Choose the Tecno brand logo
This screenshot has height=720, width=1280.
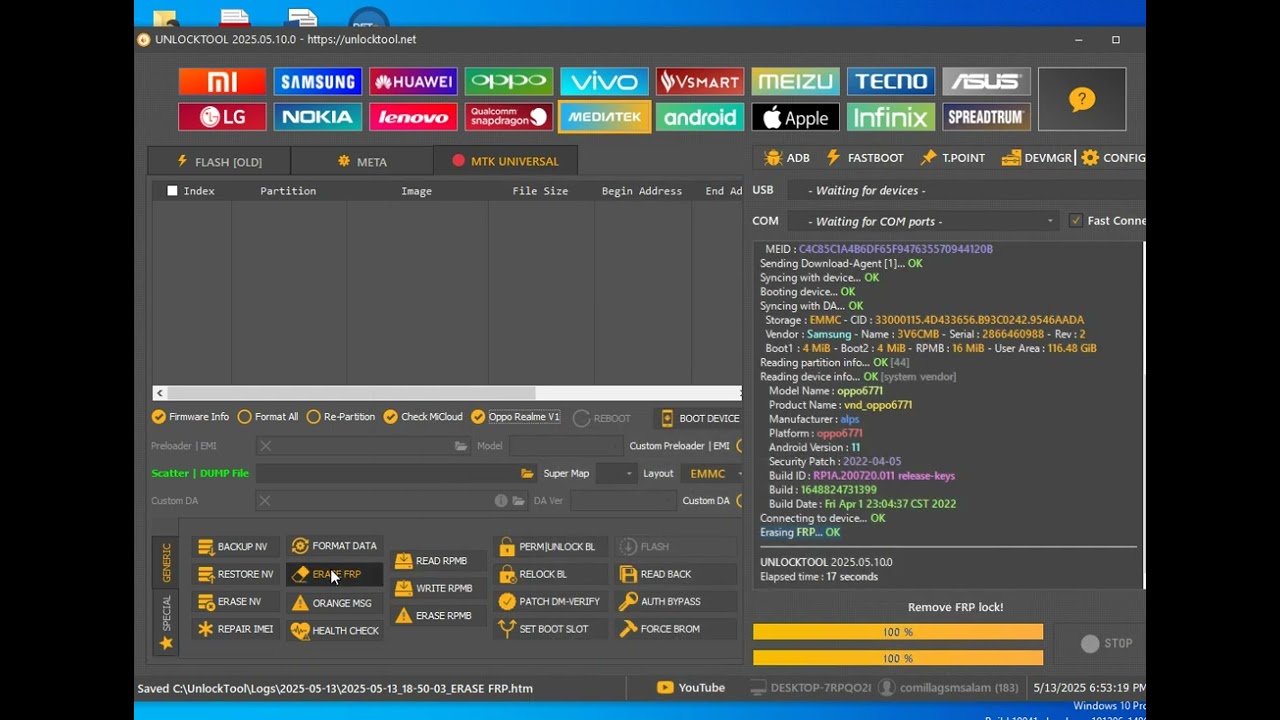tap(891, 81)
